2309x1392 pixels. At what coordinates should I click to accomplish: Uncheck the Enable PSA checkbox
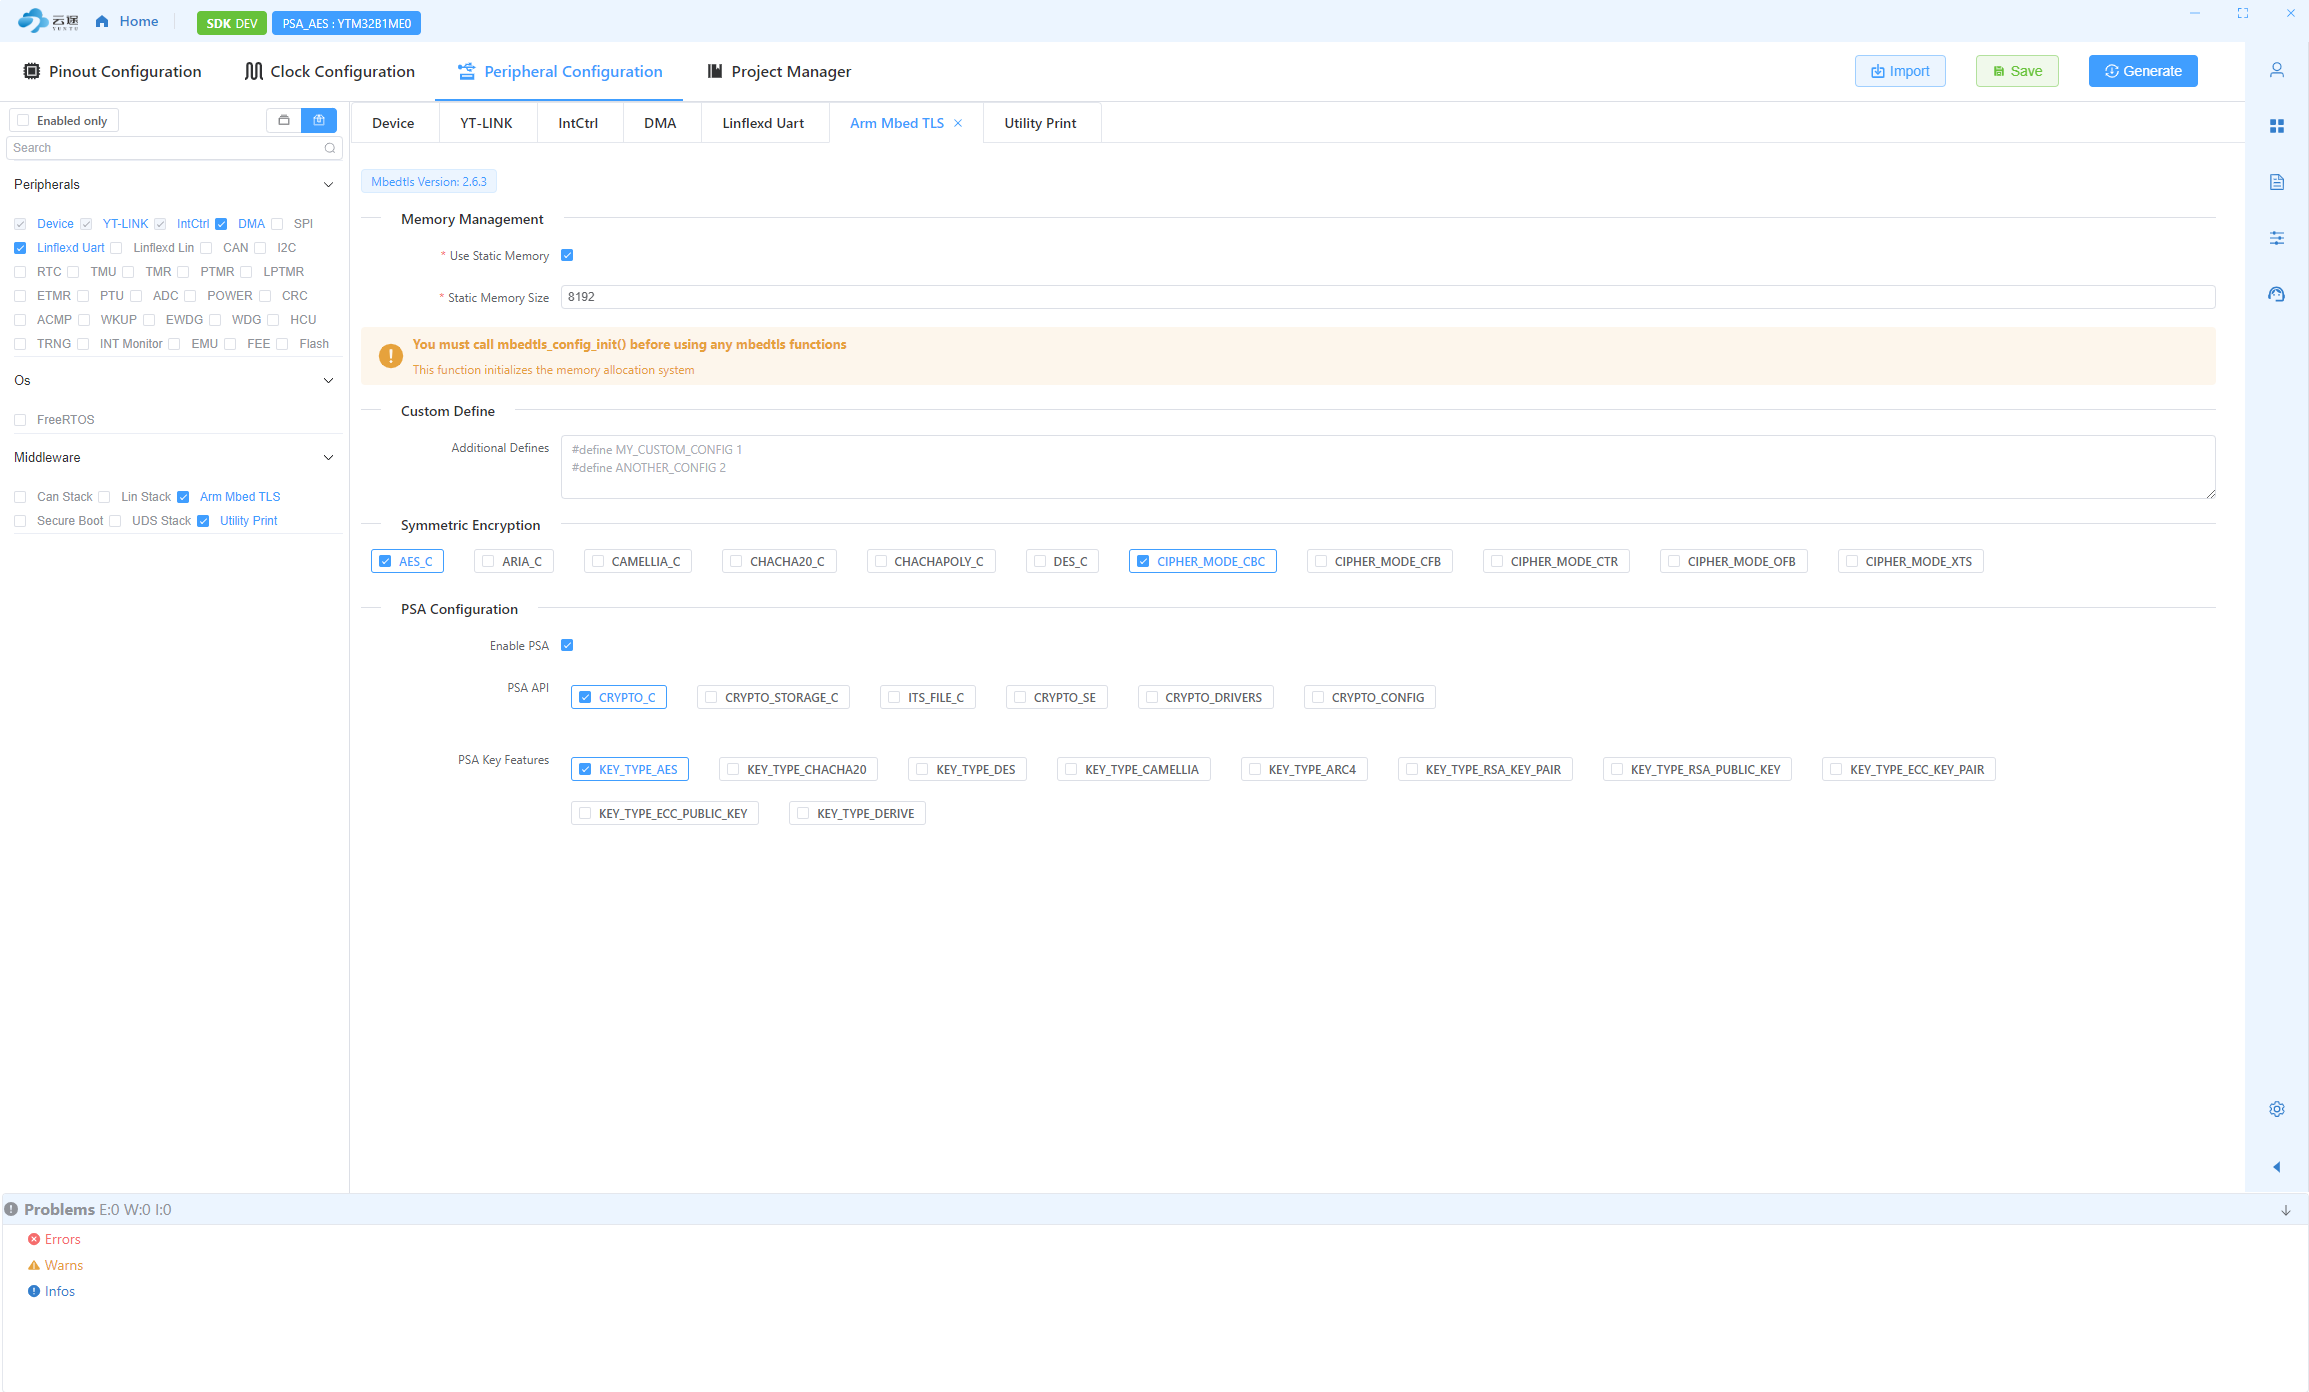click(567, 645)
